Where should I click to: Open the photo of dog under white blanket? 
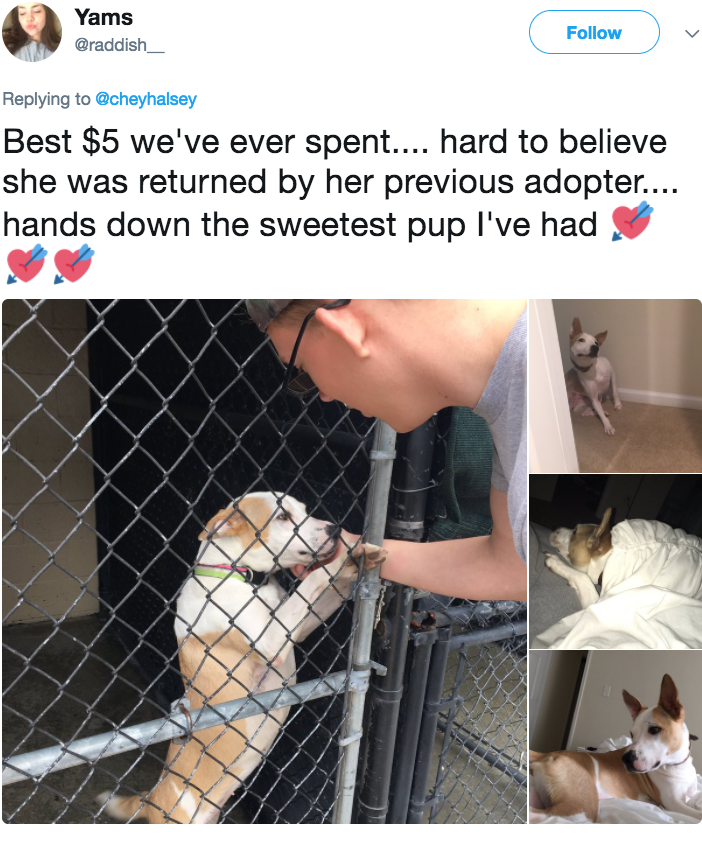(x=616, y=561)
